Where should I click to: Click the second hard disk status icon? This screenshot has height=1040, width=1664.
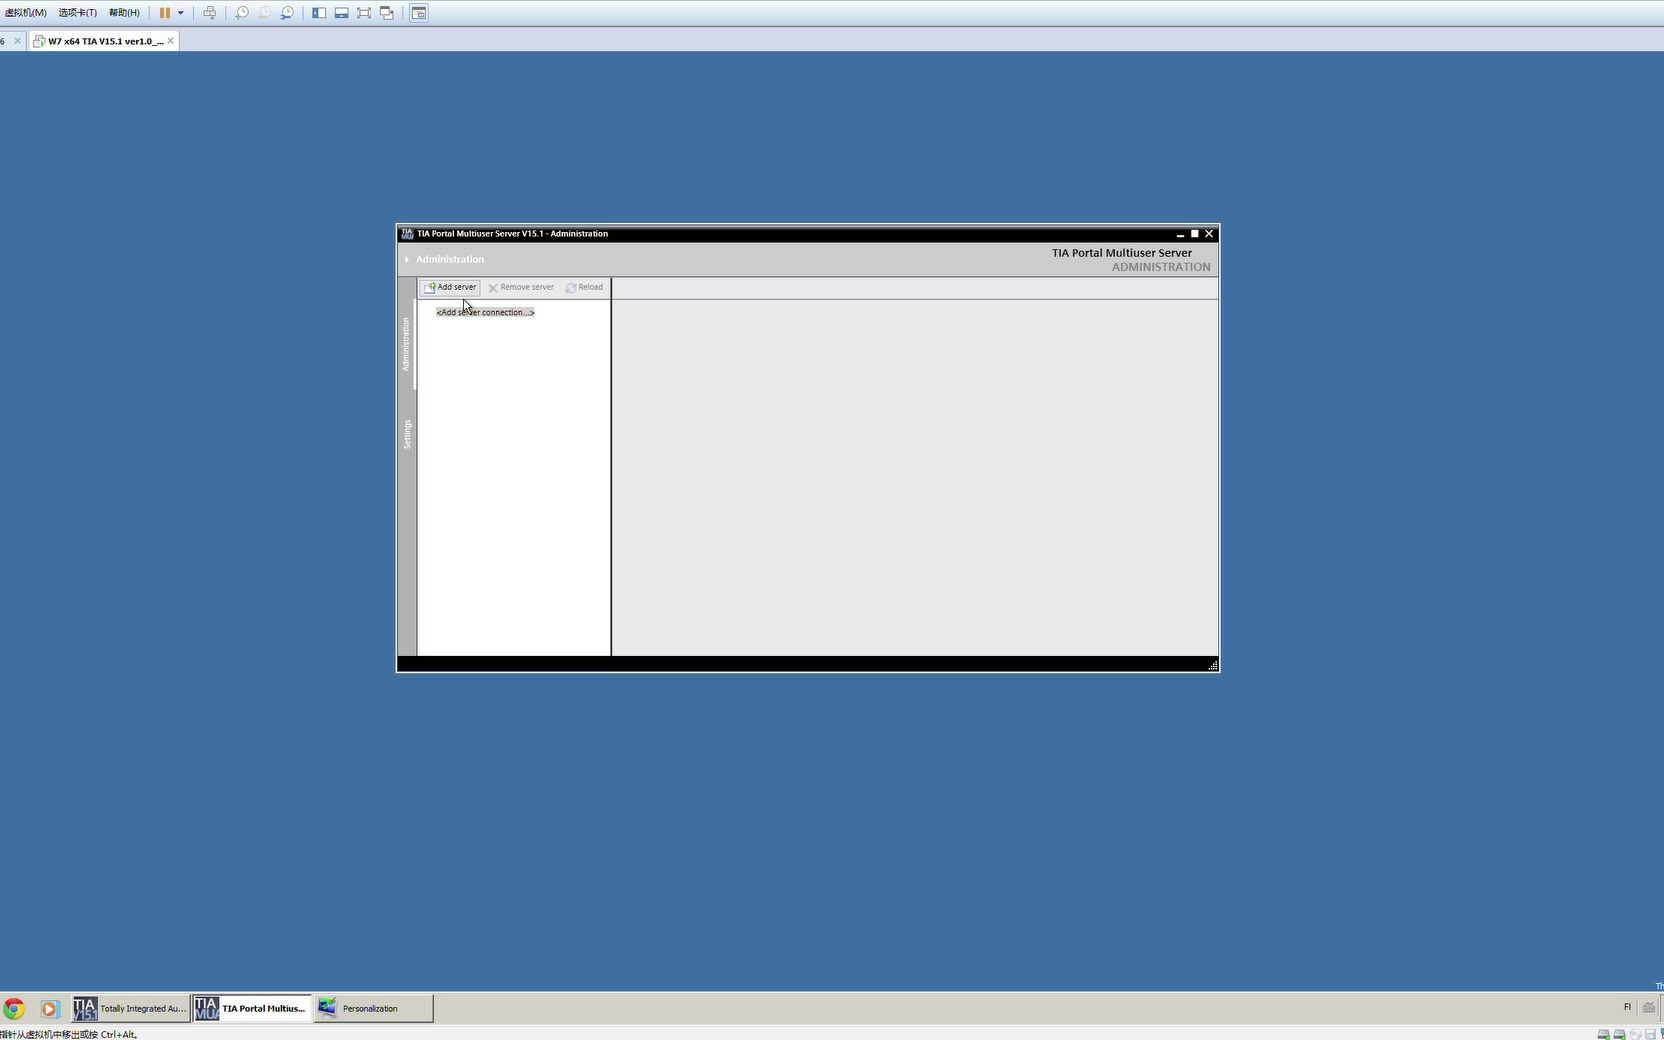1619,1034
